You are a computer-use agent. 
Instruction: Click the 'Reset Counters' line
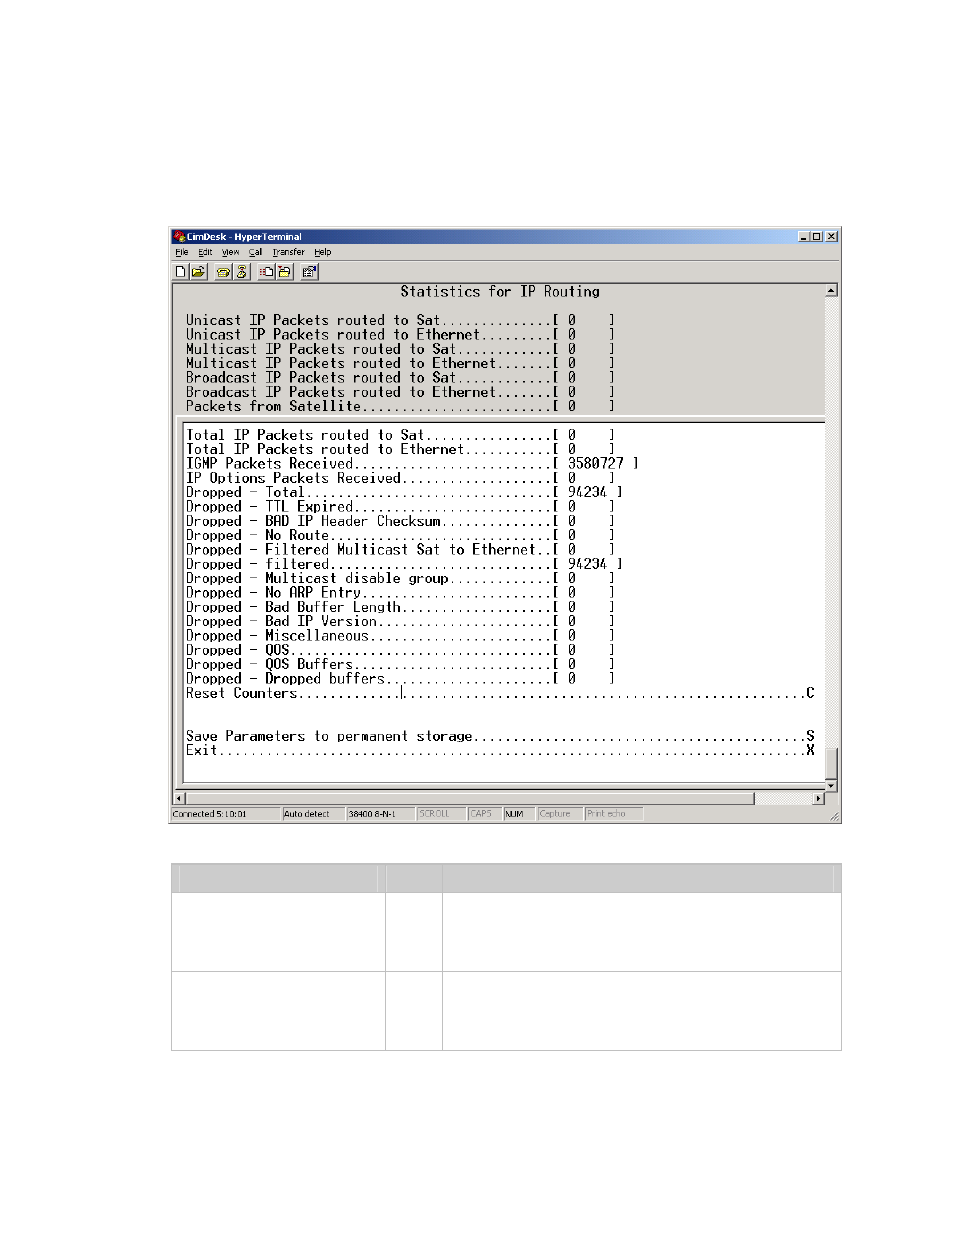[x=500, y=693]
